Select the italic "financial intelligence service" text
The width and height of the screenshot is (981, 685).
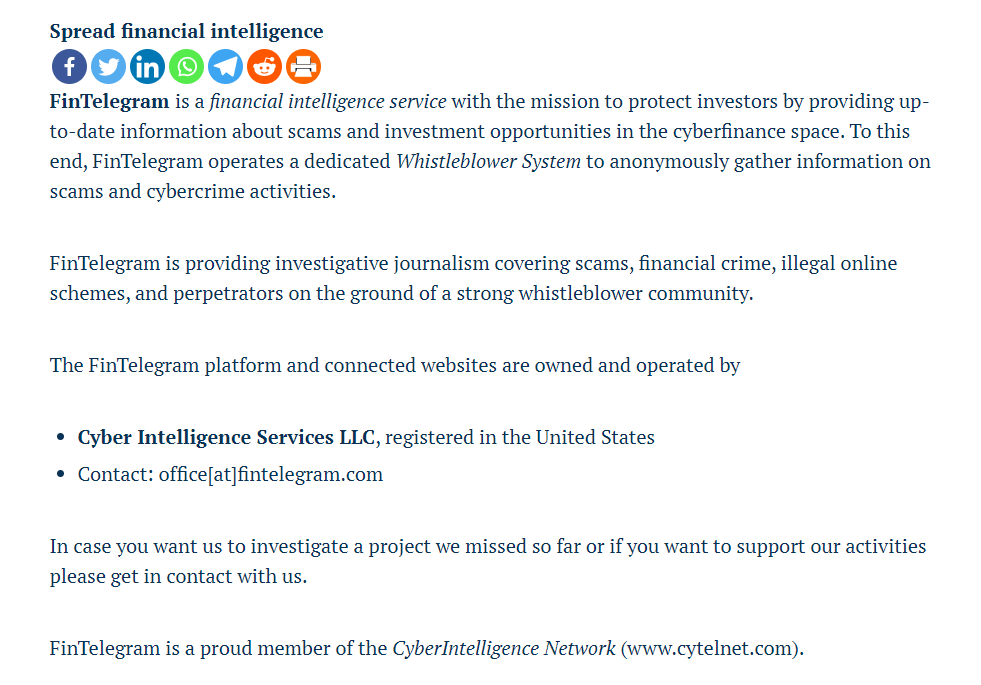point(328,101)
